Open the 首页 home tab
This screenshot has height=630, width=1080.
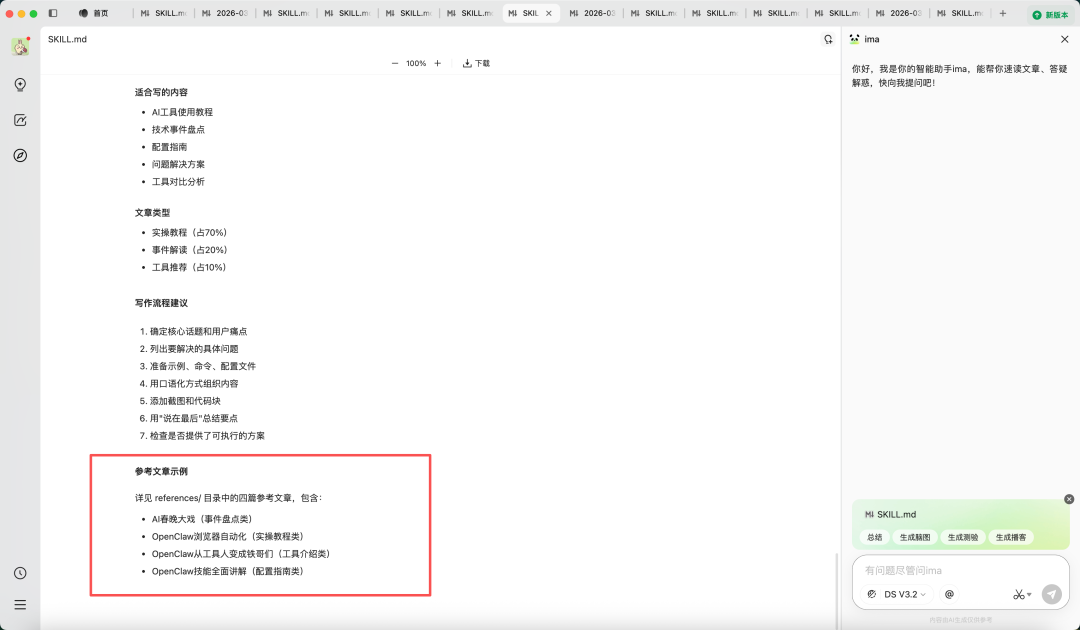94,13
